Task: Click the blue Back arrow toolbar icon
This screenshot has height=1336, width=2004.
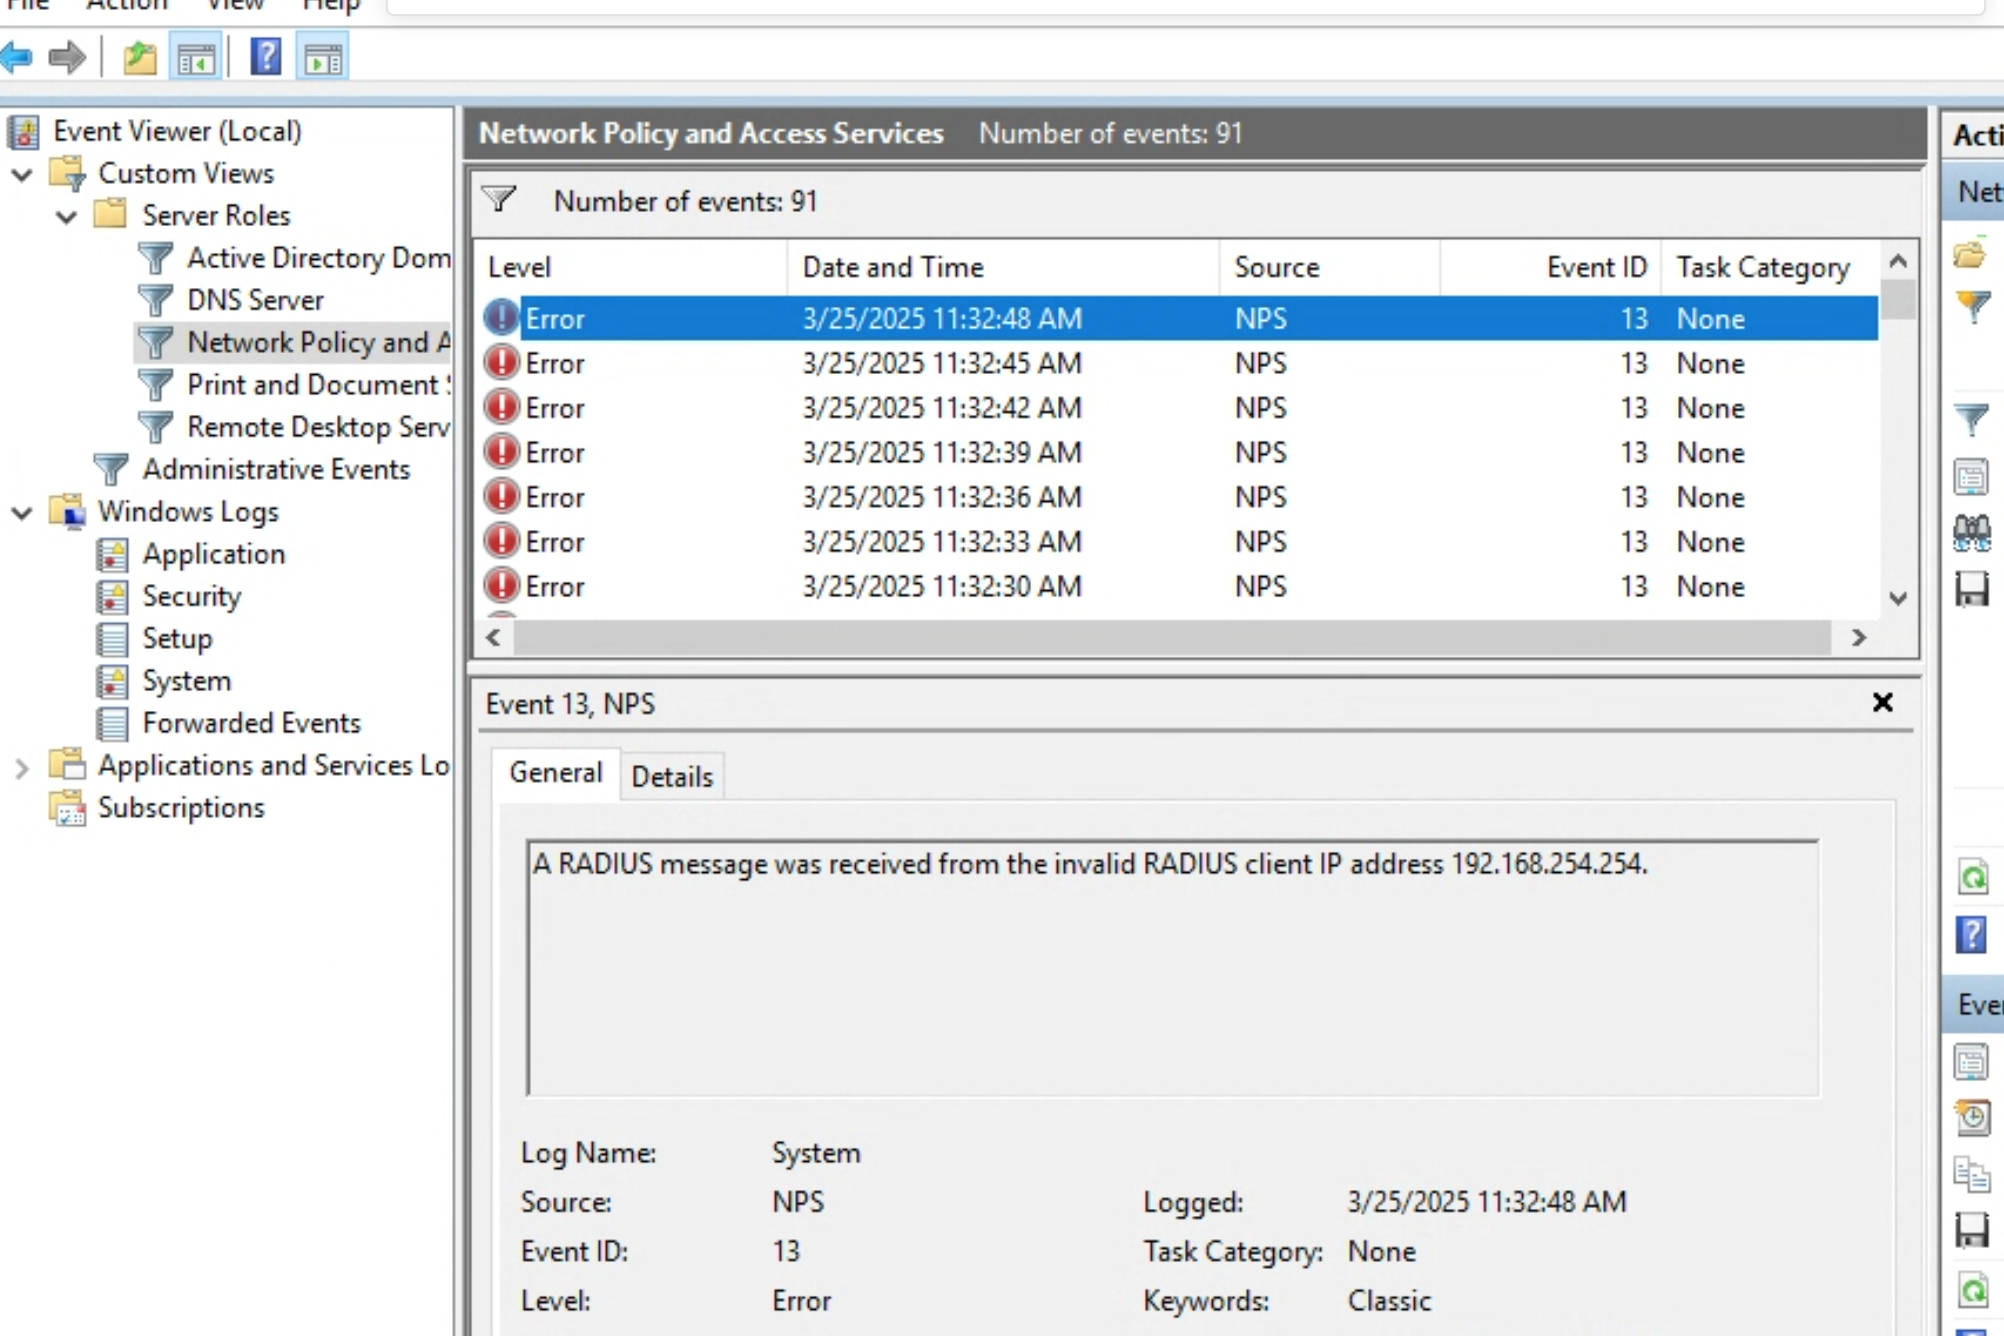Action: pos(18,58)
